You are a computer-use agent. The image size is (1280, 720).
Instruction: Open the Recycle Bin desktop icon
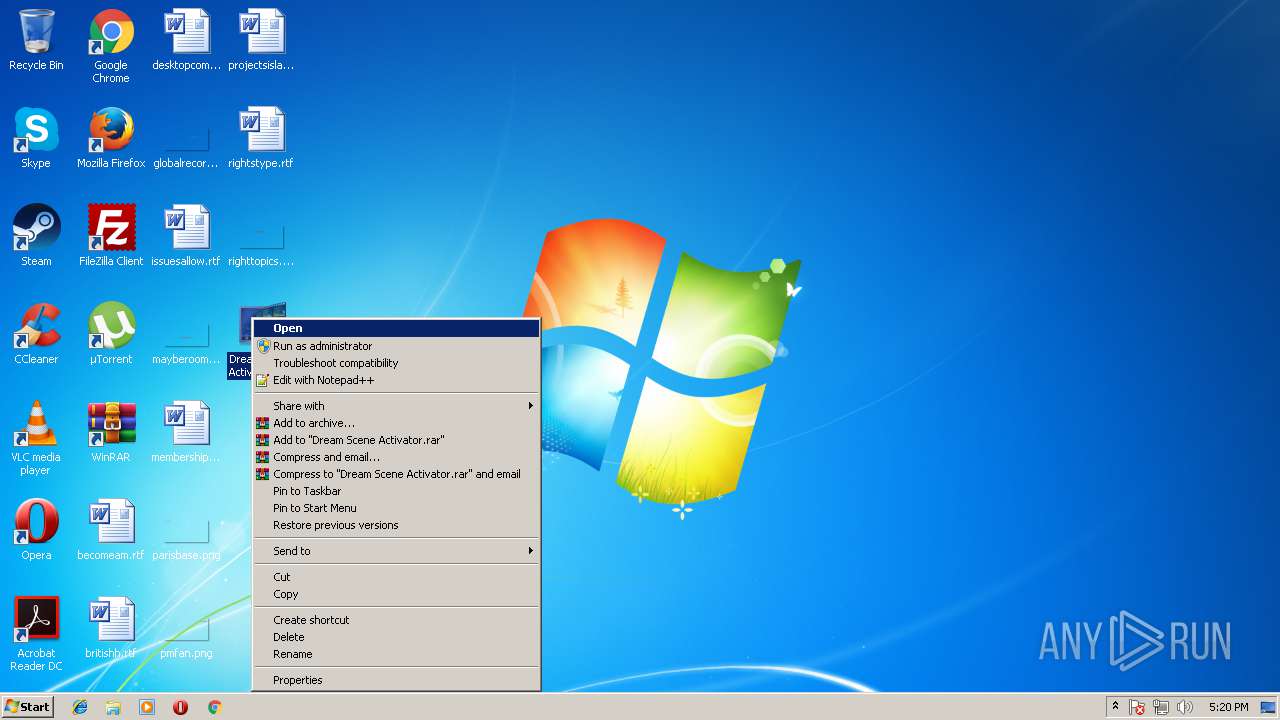[36, 40]
